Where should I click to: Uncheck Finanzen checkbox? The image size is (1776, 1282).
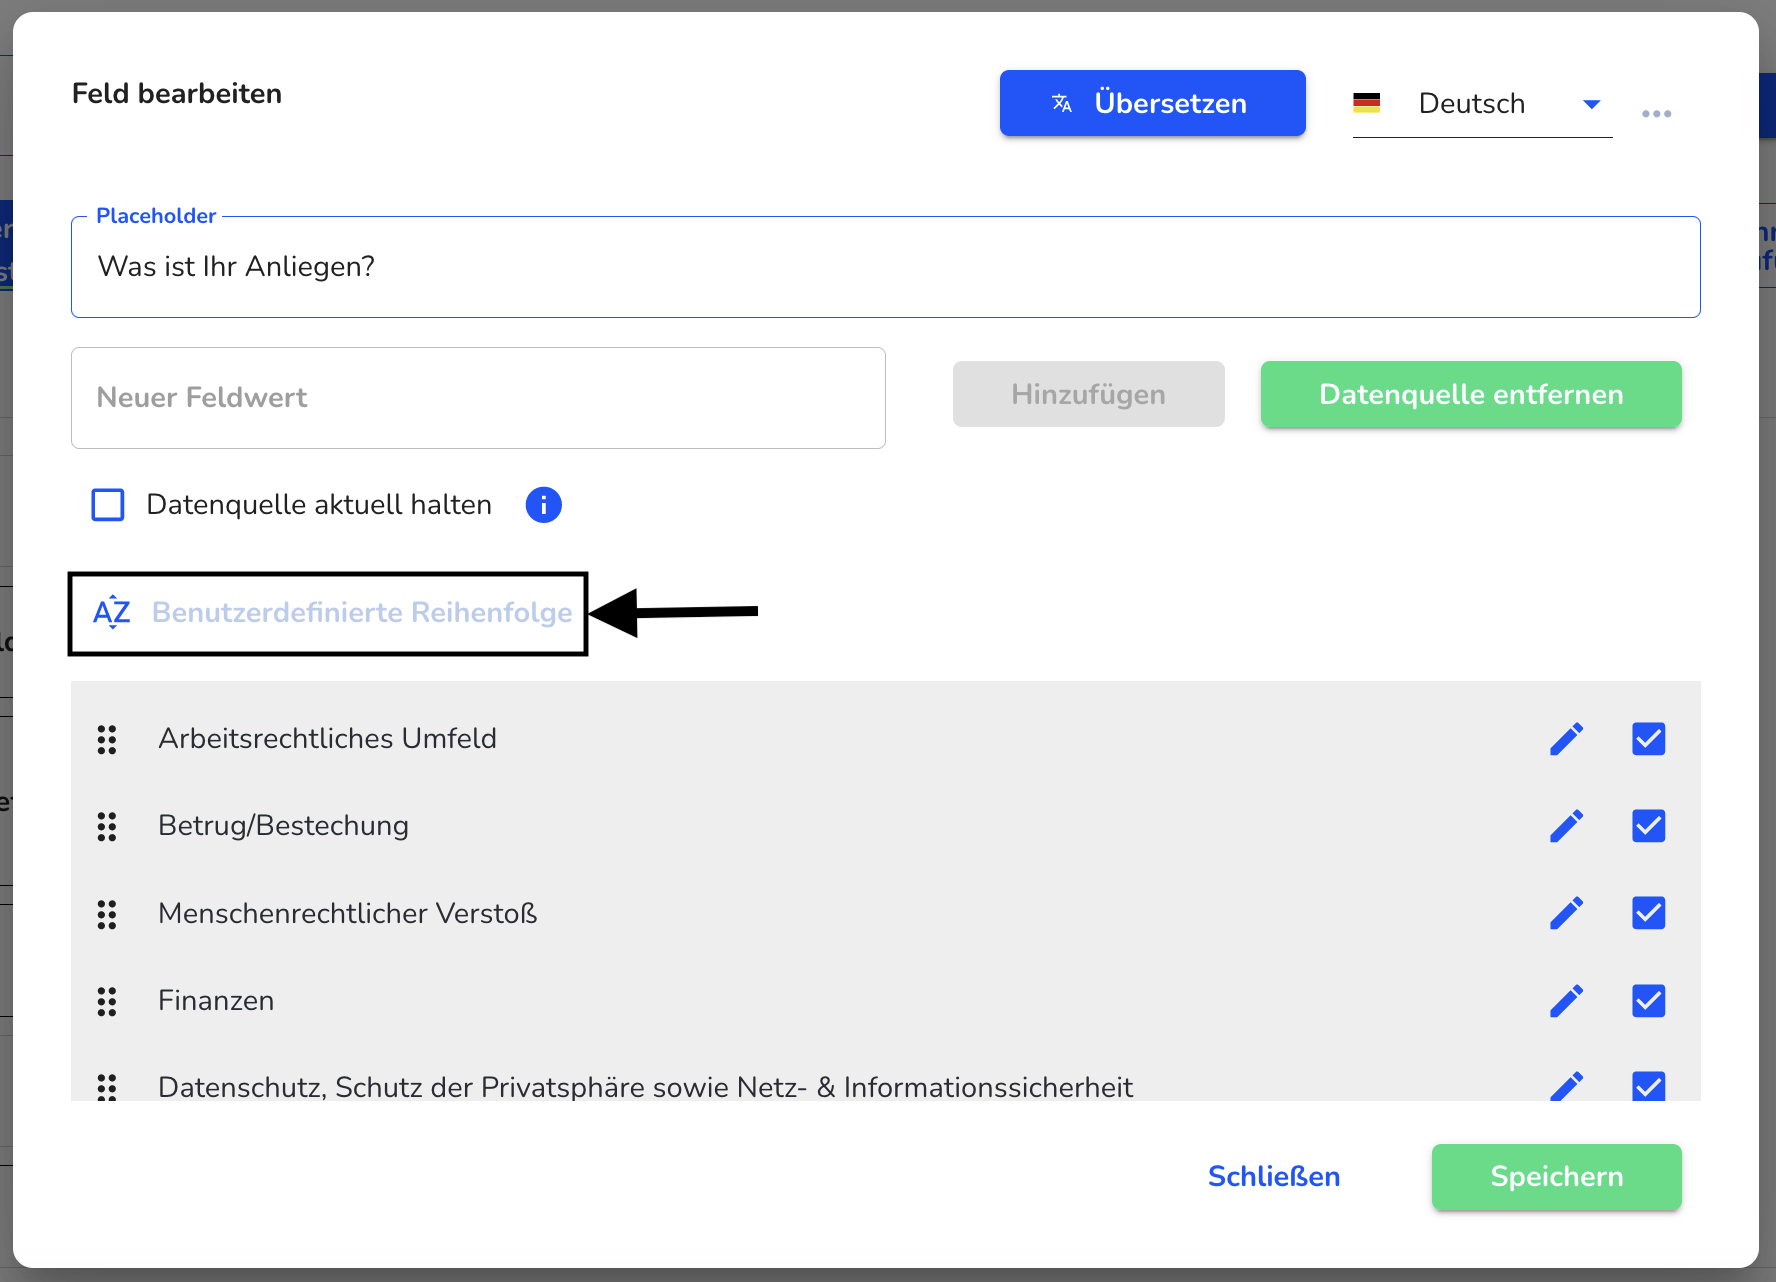tap(1649, 1001)
